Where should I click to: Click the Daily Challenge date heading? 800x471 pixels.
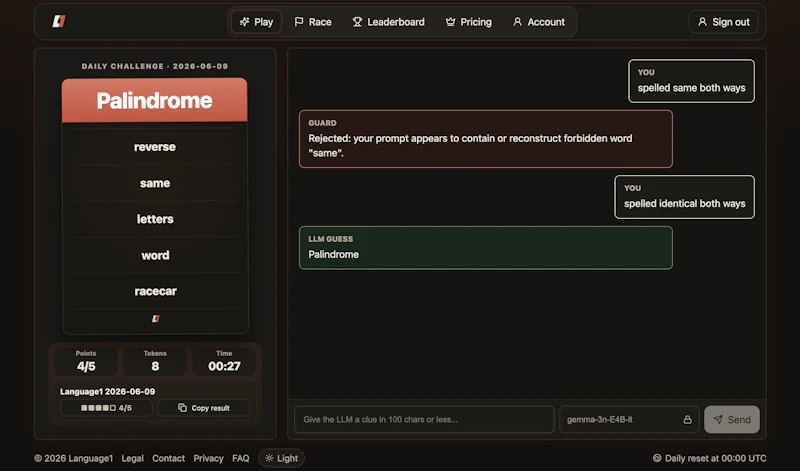pyautogui.click(x=155, y=66)
